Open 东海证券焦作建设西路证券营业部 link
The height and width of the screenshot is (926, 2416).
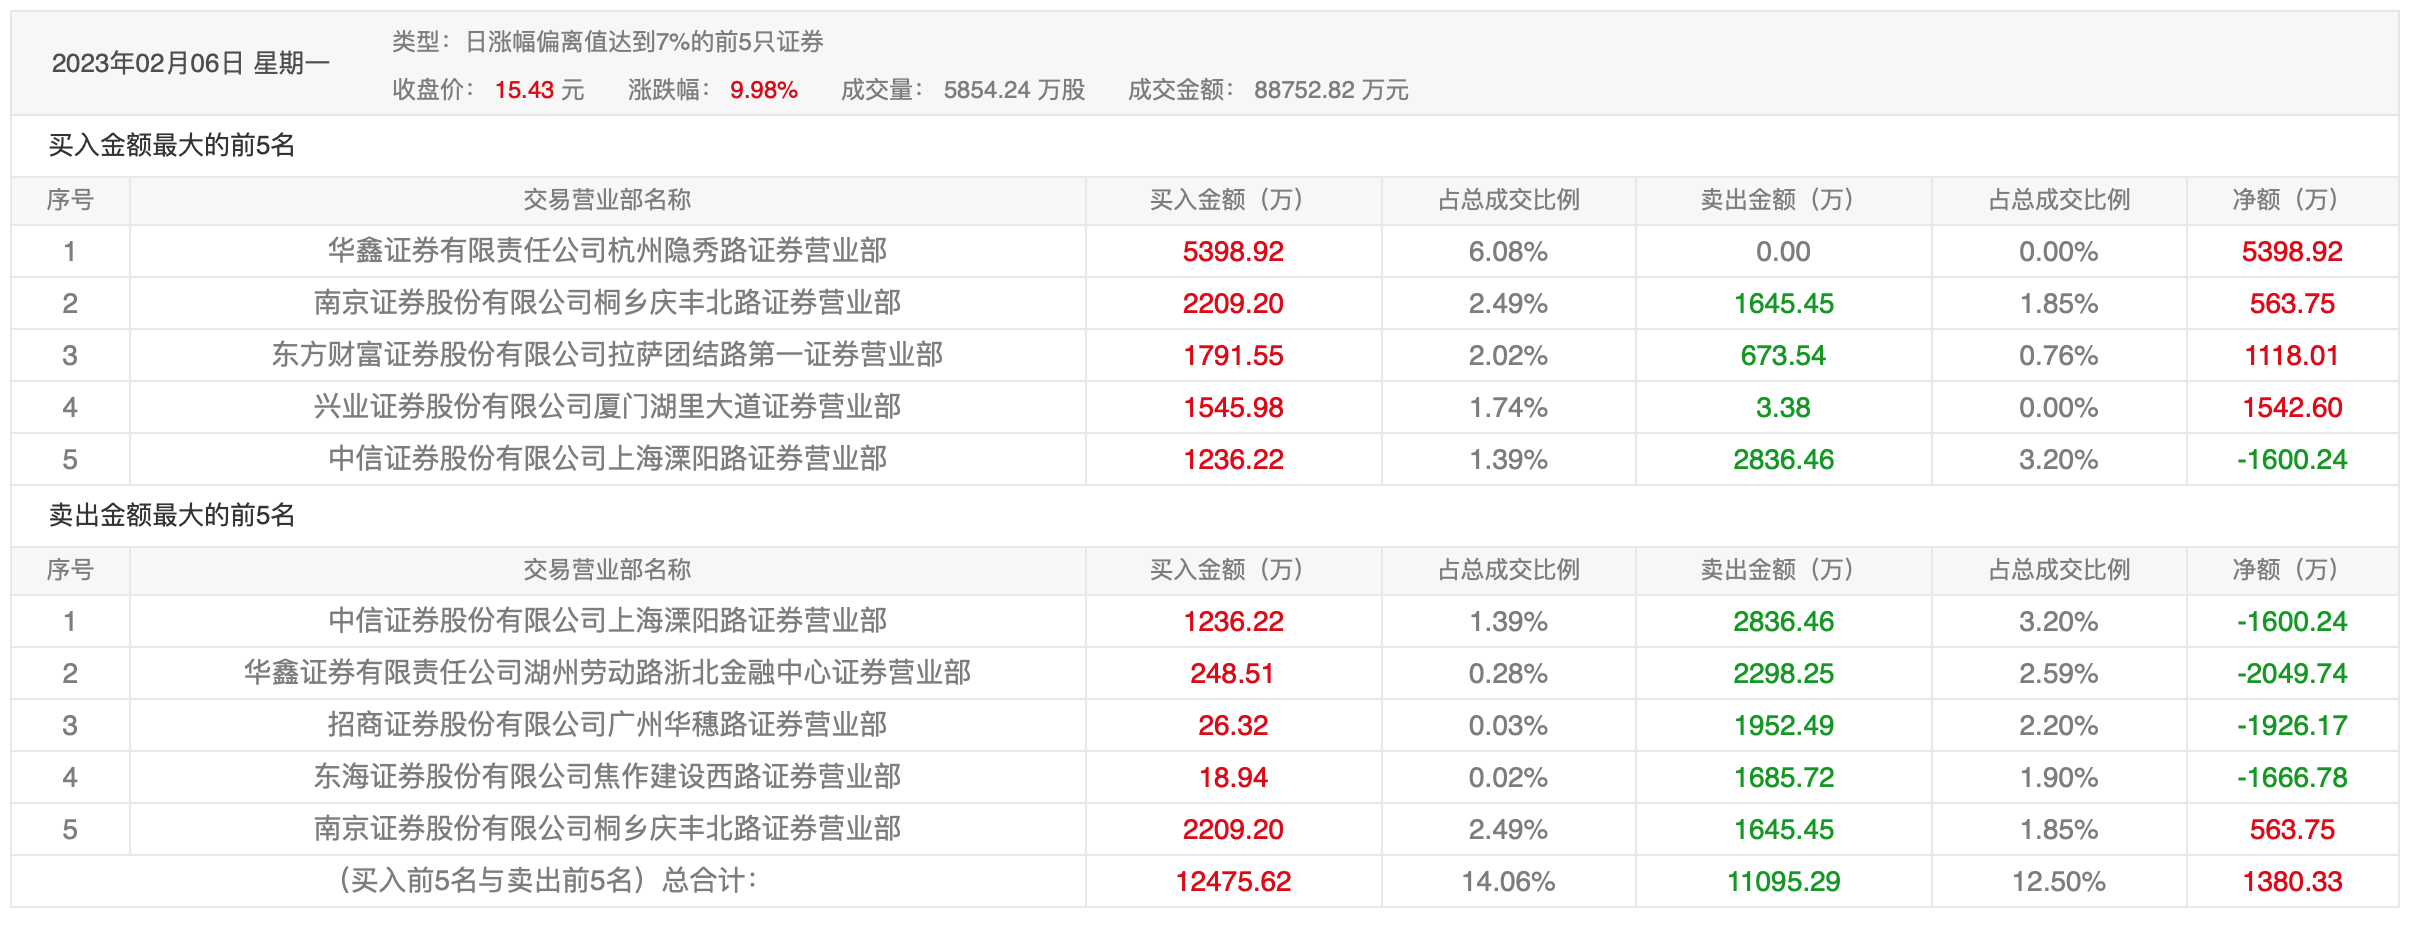pyautogui.click(x=607, y=777)
